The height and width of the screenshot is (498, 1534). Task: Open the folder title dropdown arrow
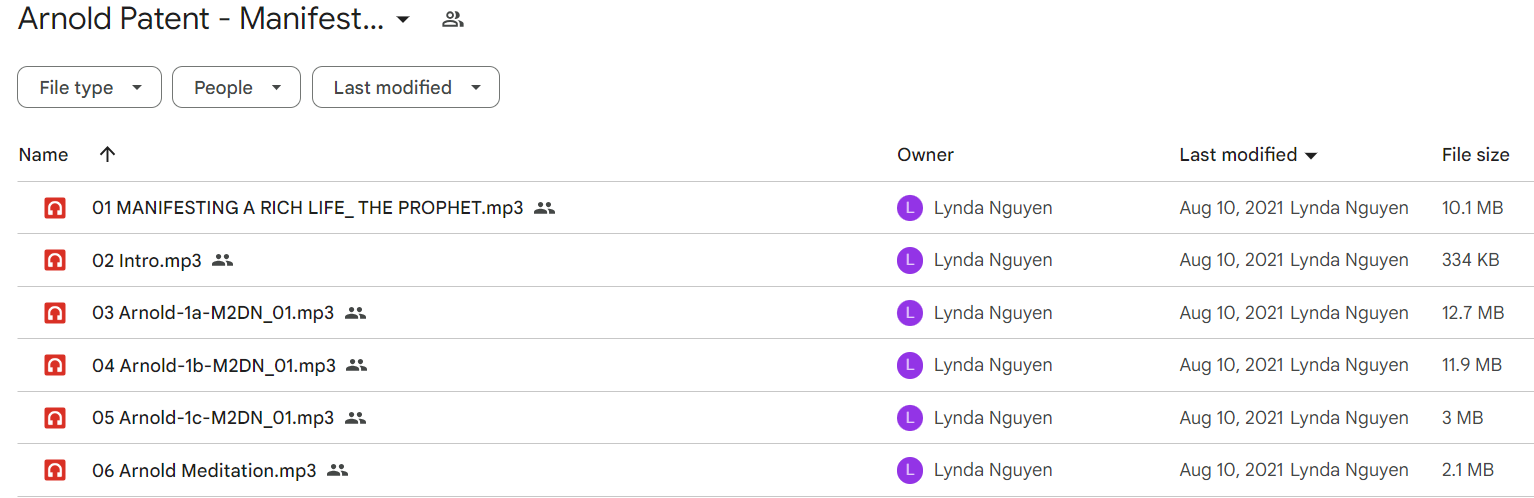click(403, 19)
